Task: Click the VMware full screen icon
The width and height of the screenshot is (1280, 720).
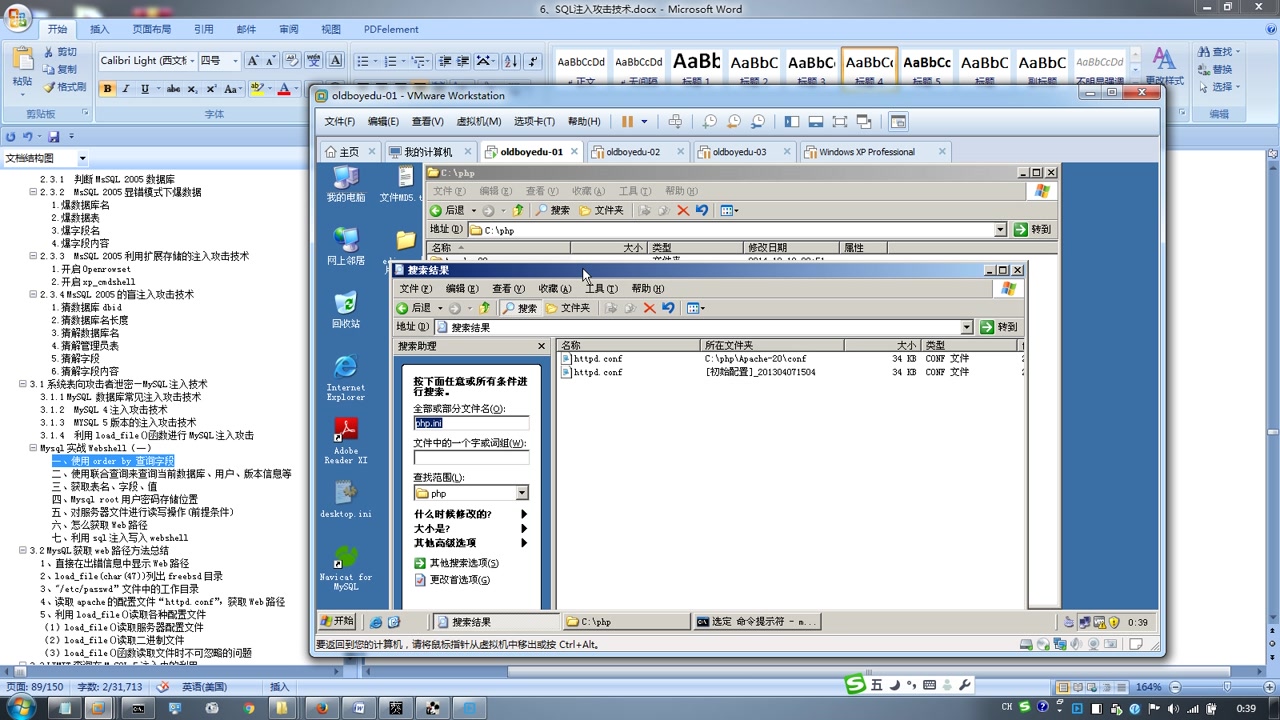Action: 839,122
